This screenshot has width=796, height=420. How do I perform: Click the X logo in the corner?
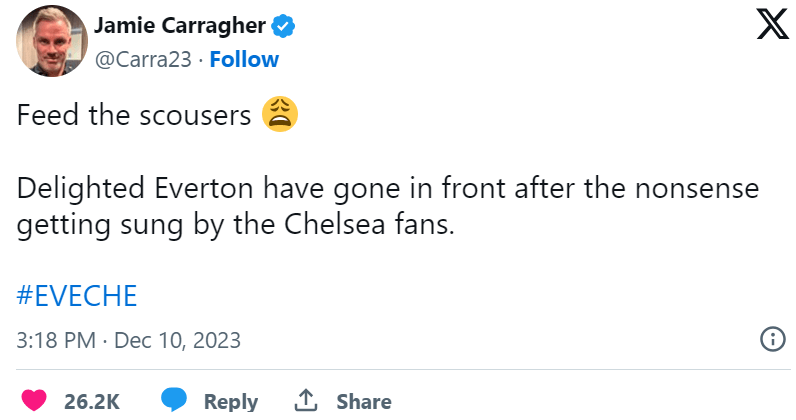point(772,27)
